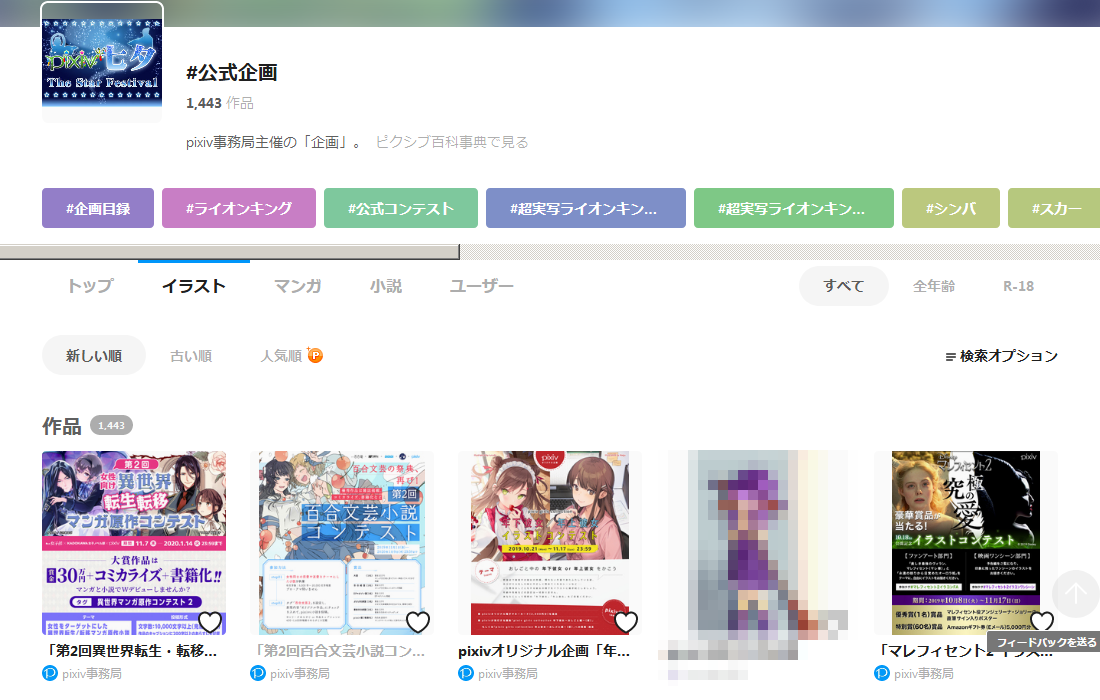Switch to the トップ tab
The width and height of the screenshot is (1100, 700).
[x=90, y=286]
